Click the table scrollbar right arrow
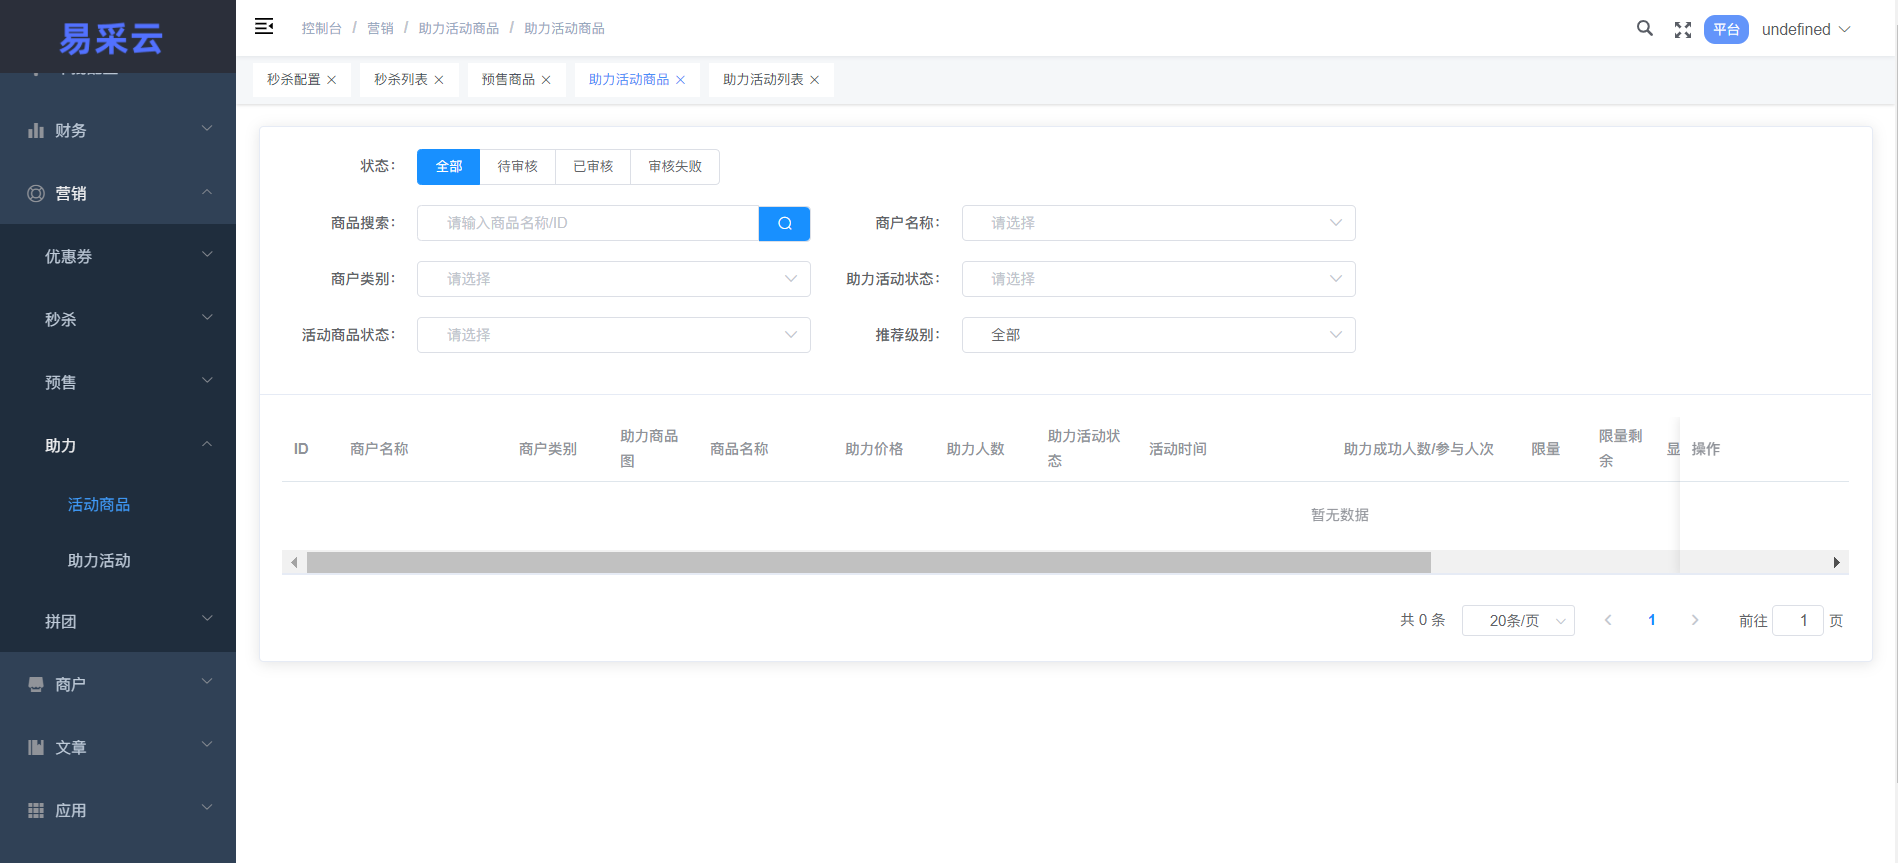1898x863 pixels. (x=1837, y=563)
